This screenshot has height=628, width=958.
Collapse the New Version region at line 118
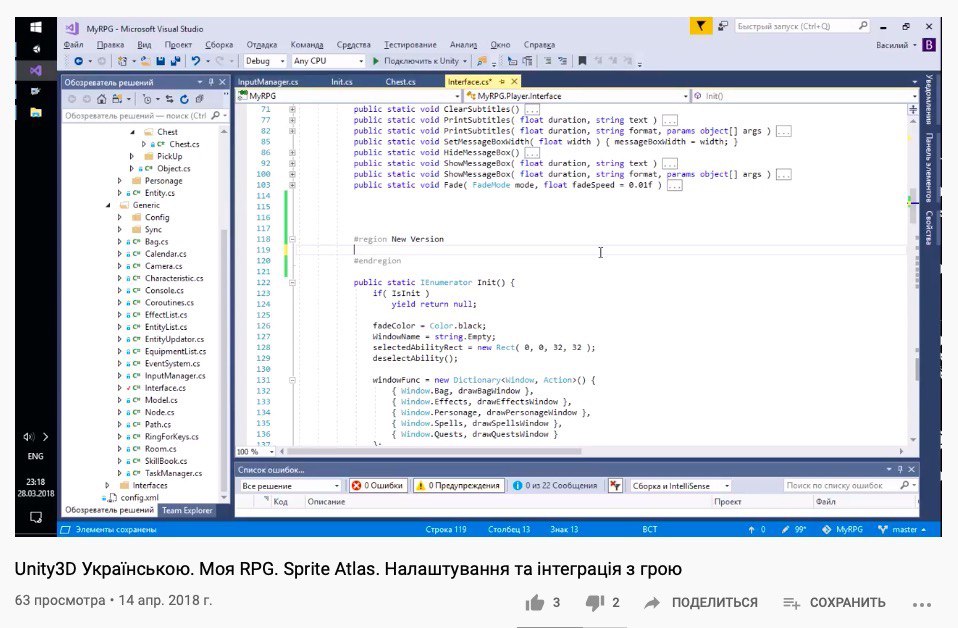click(x=292, y=239)
